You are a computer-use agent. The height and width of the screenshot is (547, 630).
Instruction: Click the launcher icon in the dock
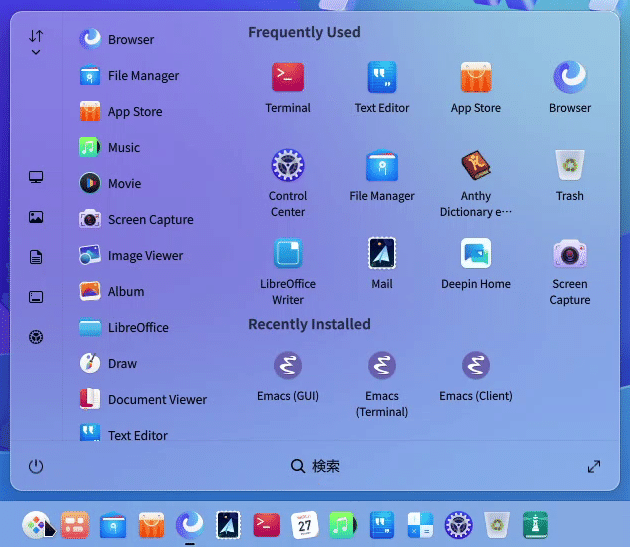pyautogui.click(x=38, y=525)
